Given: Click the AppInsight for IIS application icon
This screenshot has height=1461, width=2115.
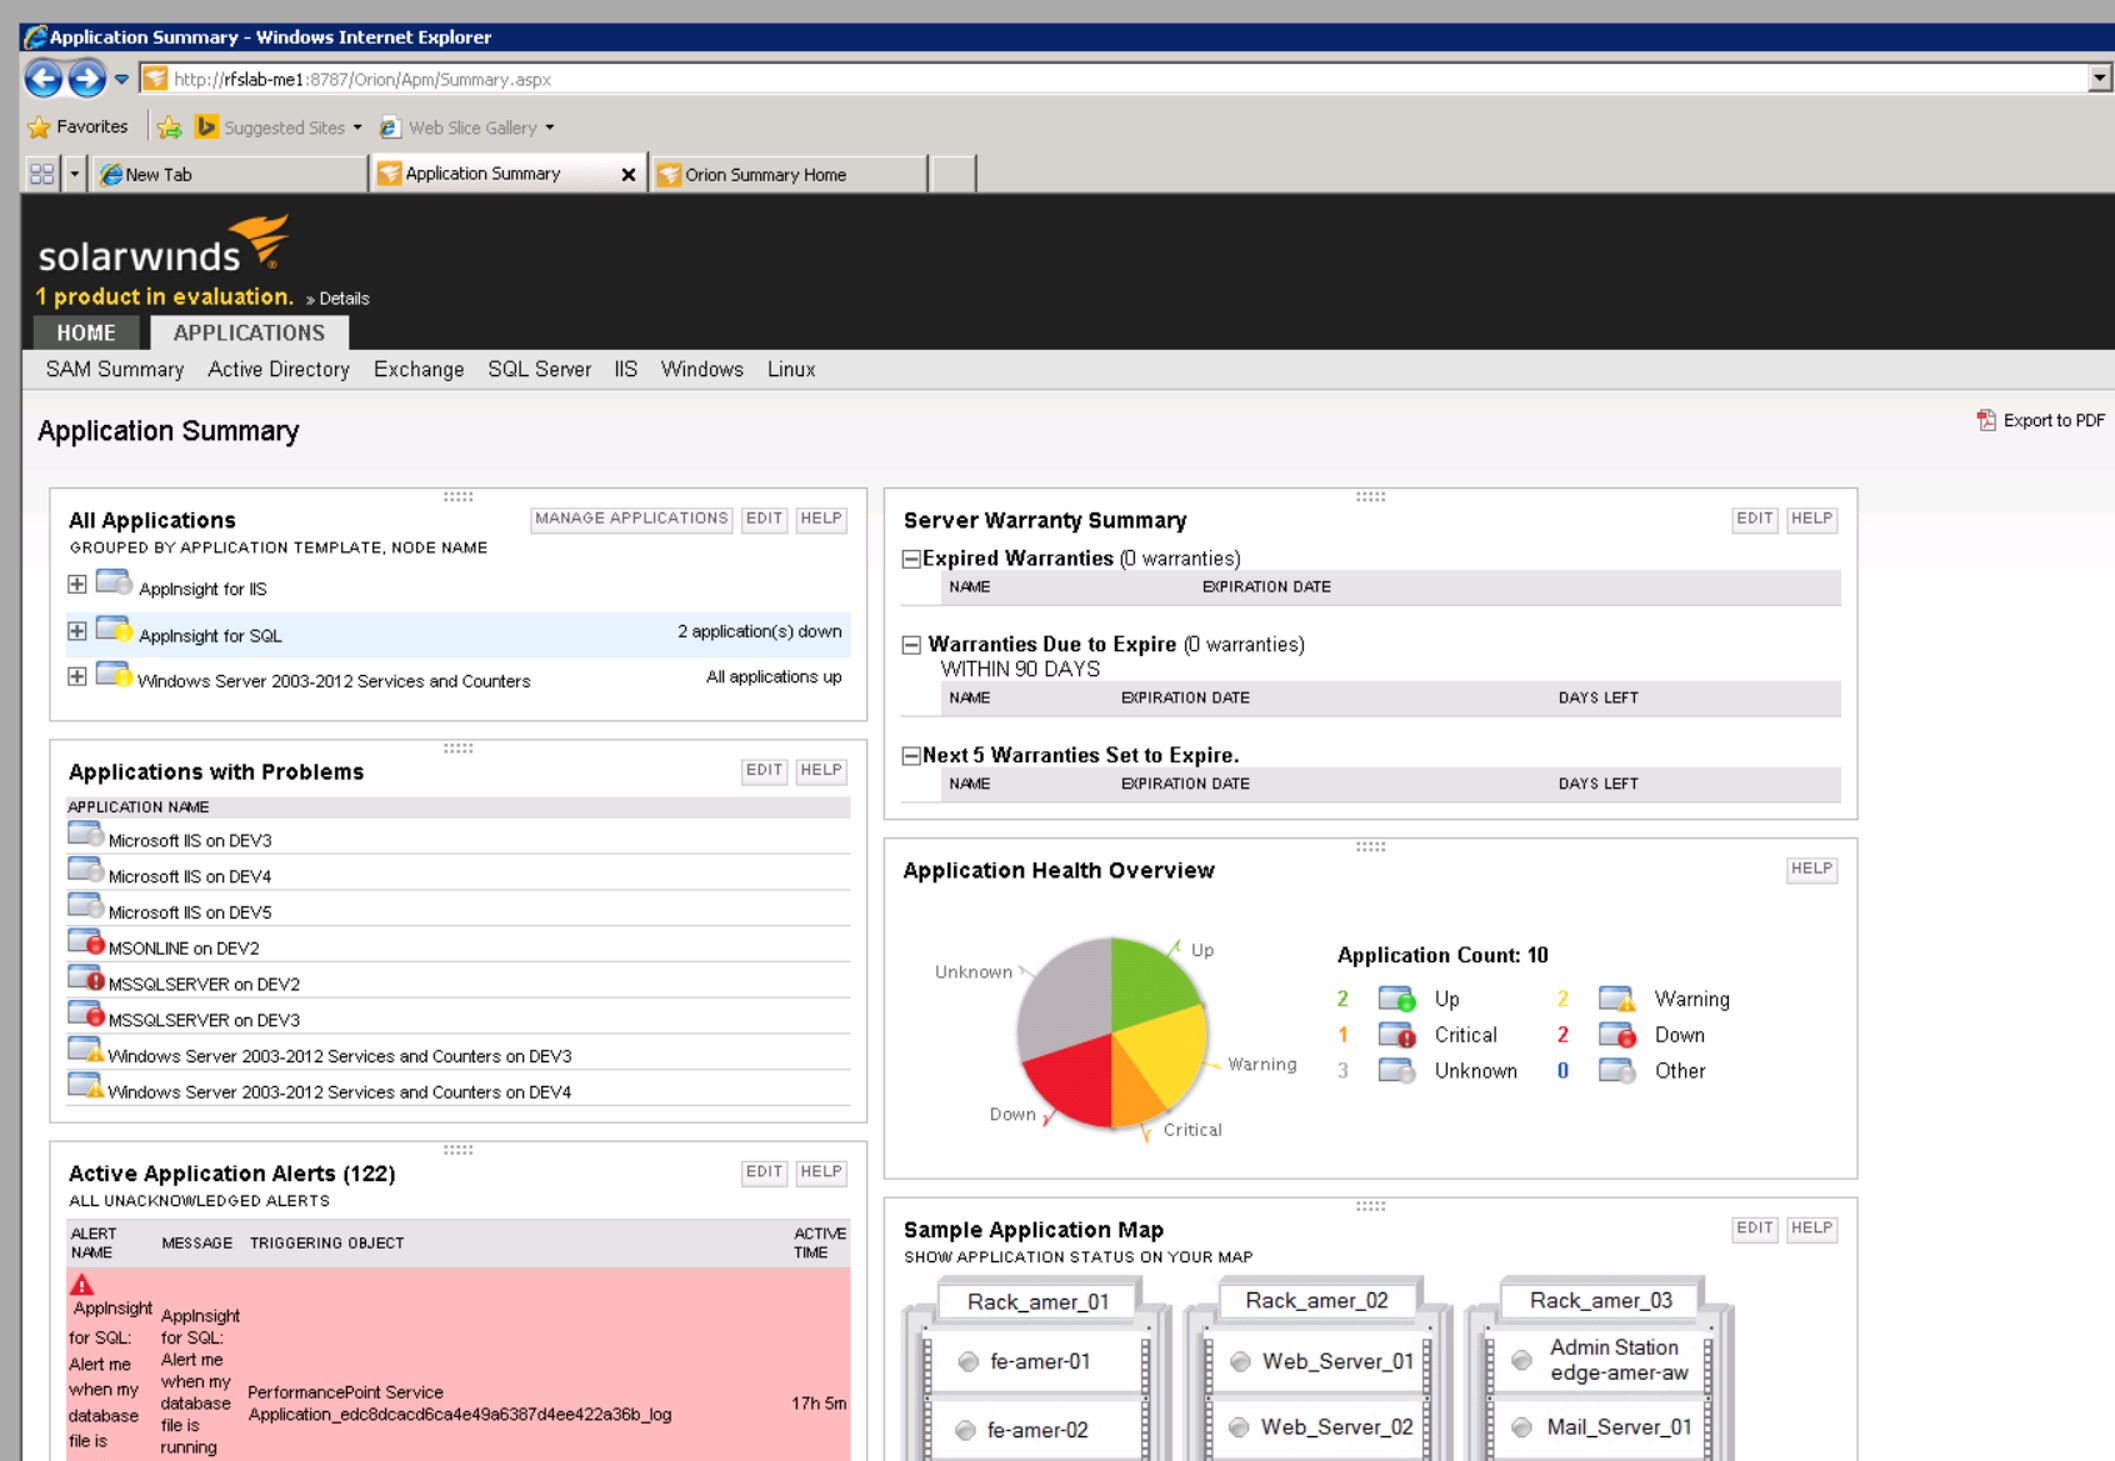Looking at the screenshot, I should (x=114, y=583).
